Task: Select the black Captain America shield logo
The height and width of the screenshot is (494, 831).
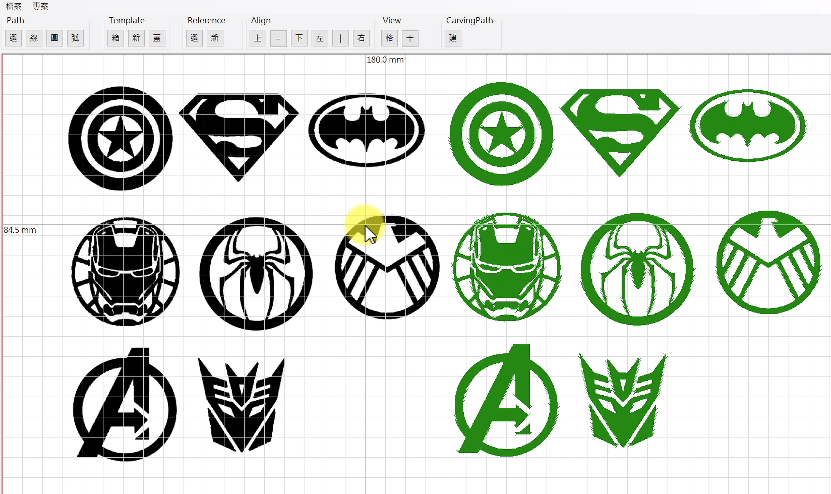Action: (x=120, y=138)
